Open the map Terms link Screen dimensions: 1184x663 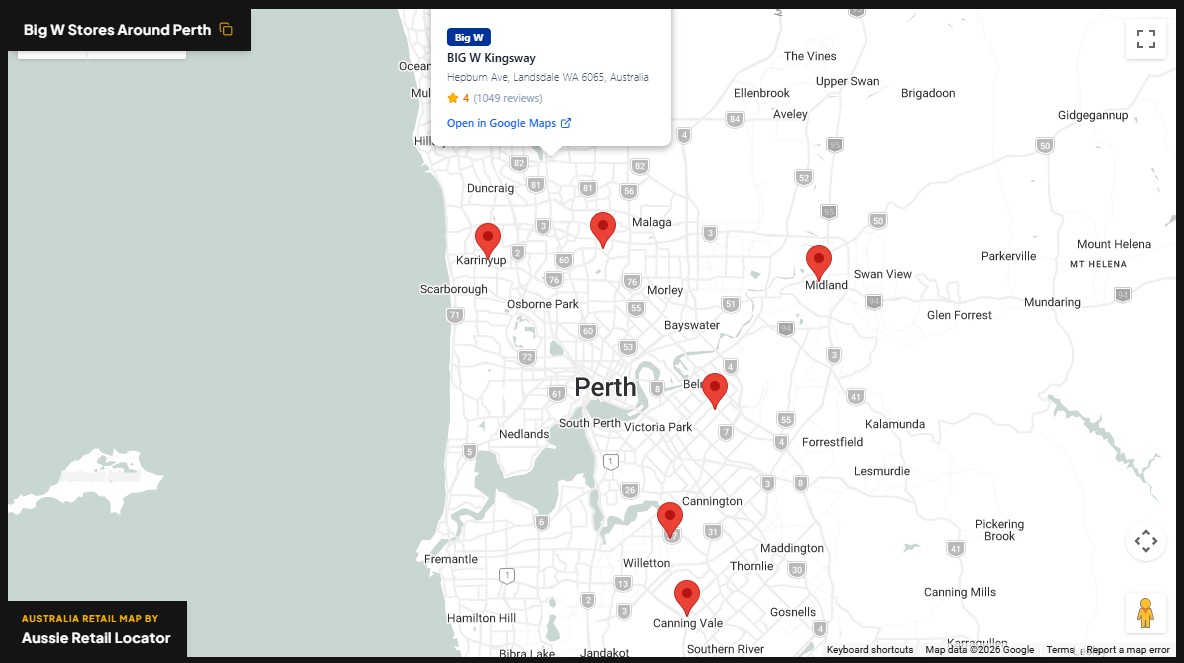coord(1060,649)
